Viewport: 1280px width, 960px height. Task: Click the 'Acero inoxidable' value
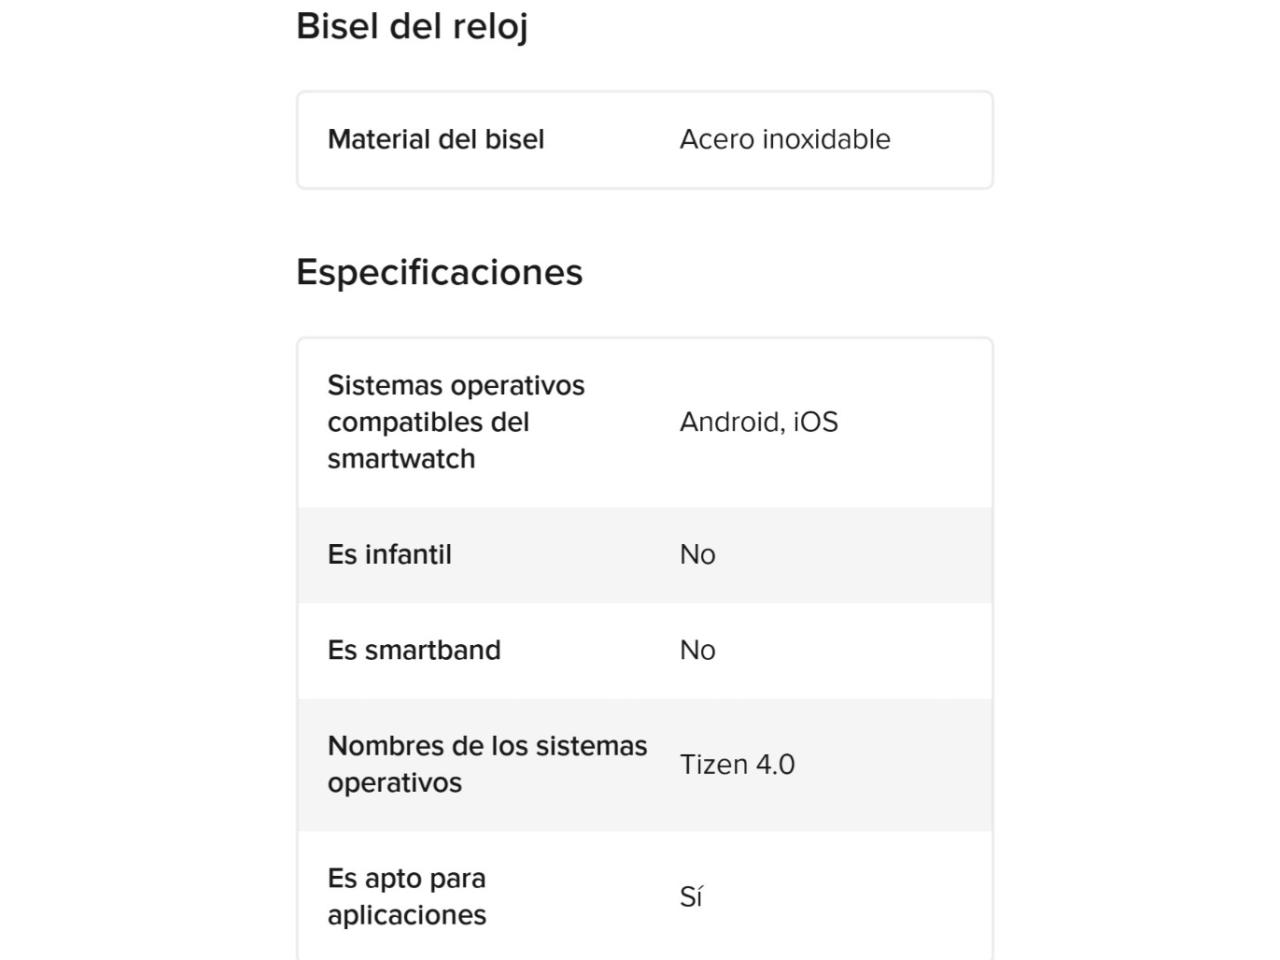point(785,139)
